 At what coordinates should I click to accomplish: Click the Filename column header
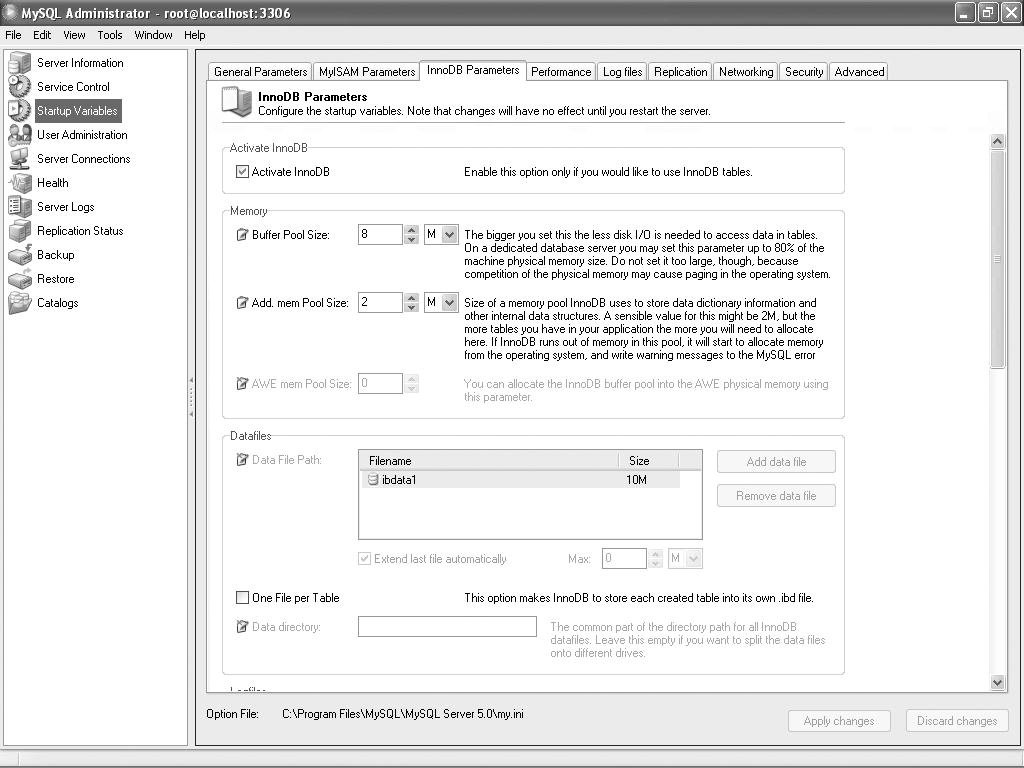(x=488, y=461)
